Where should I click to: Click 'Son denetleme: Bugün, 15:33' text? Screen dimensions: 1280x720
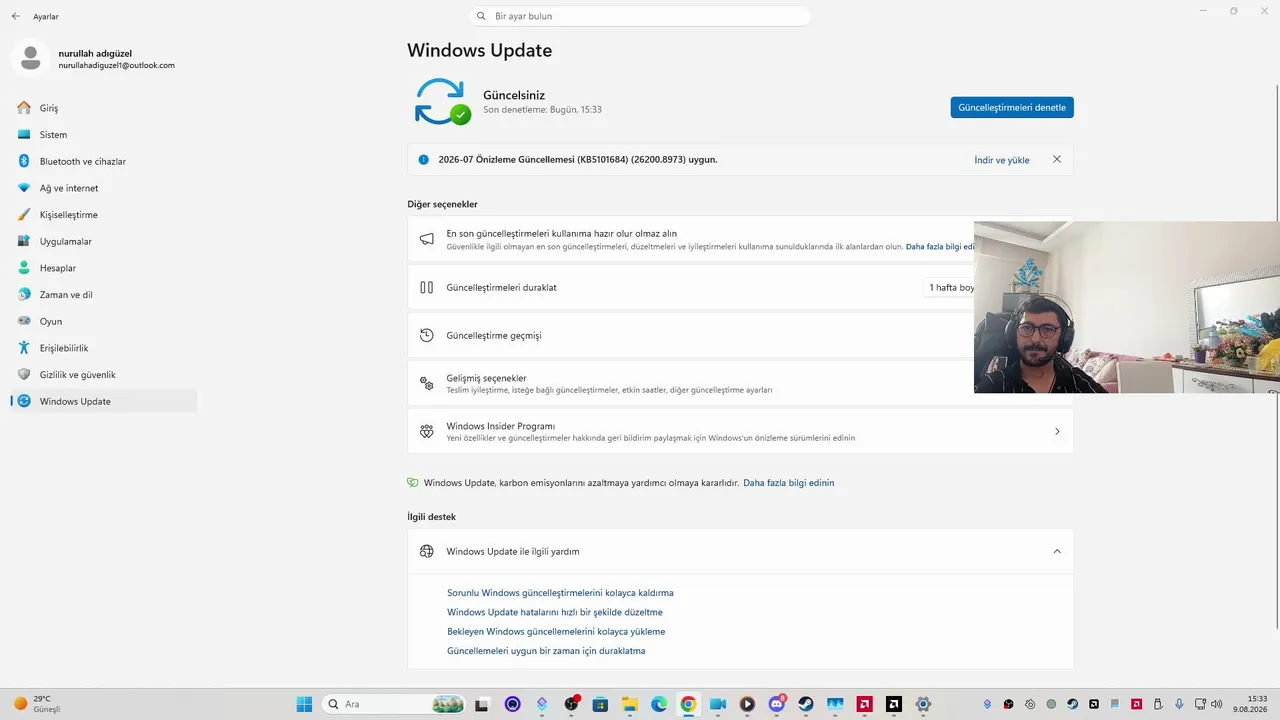[542, 109]
